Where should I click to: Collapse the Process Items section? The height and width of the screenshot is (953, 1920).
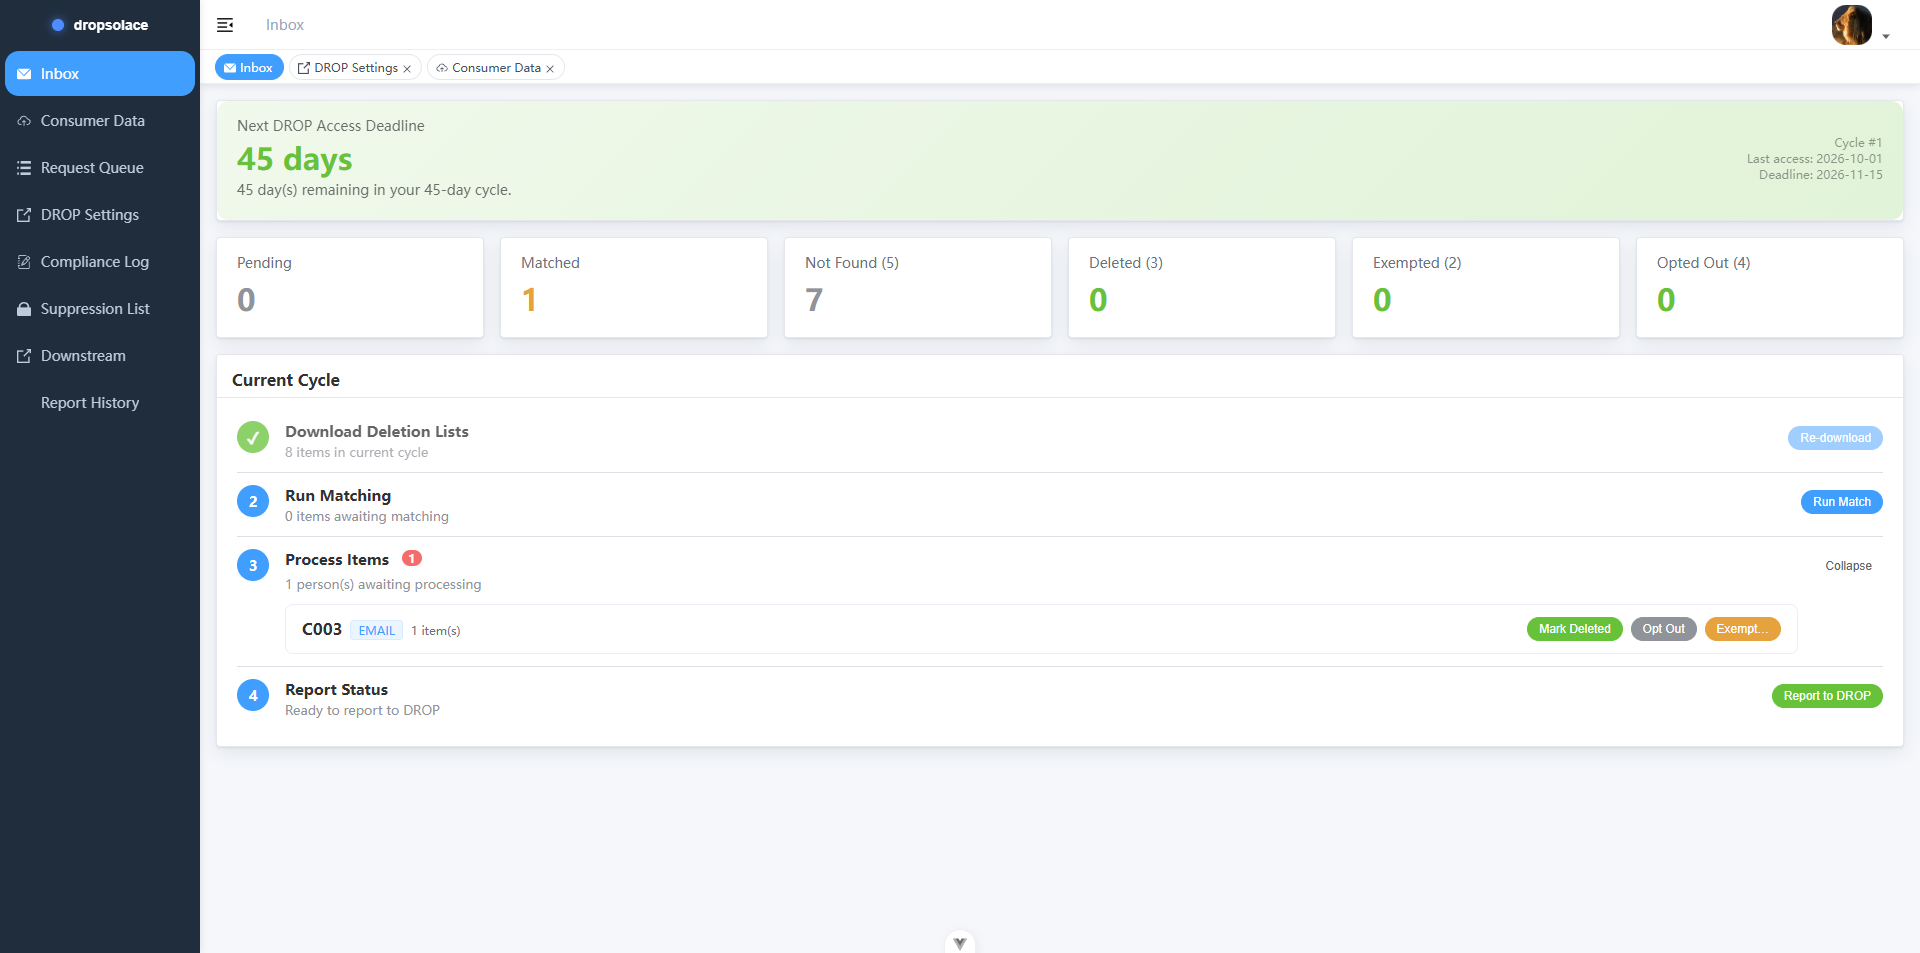pyautogui.click(x=1848, y=566)
